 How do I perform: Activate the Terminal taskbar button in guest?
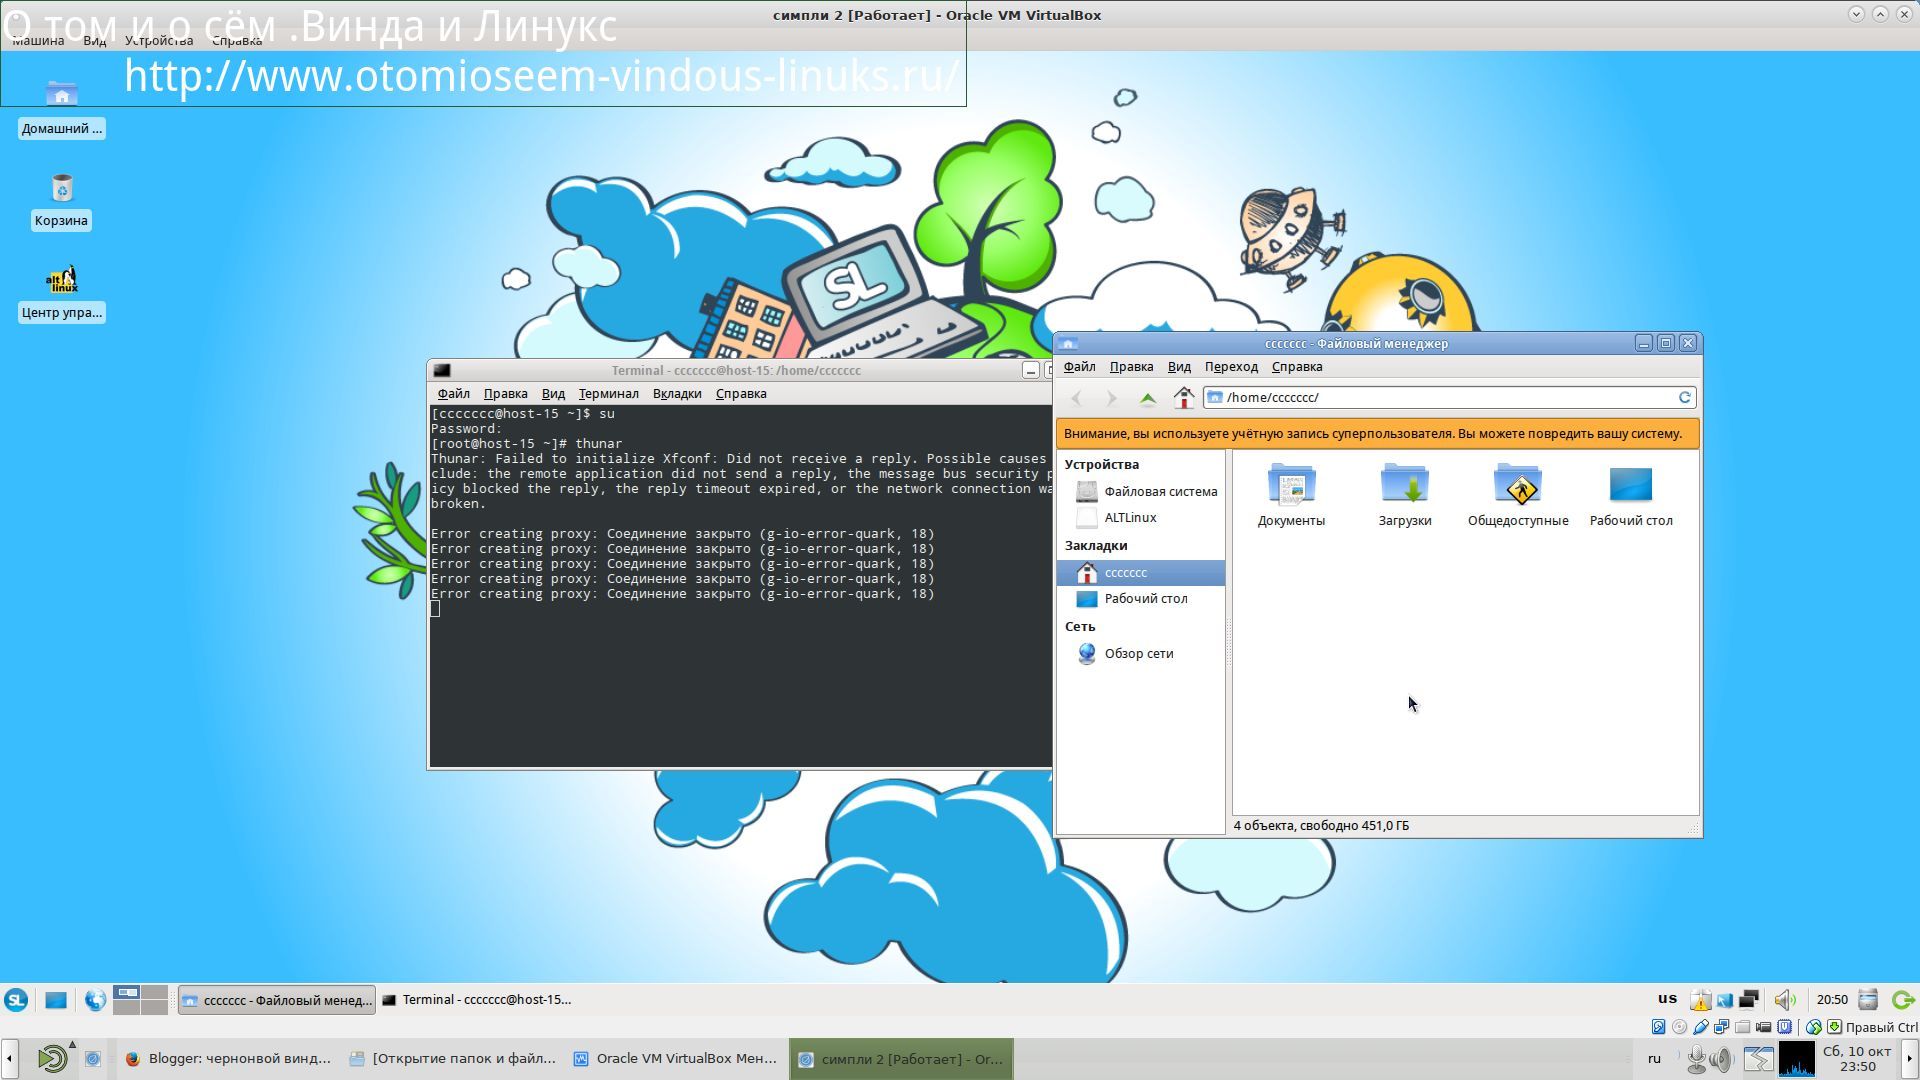point(477,1000)
